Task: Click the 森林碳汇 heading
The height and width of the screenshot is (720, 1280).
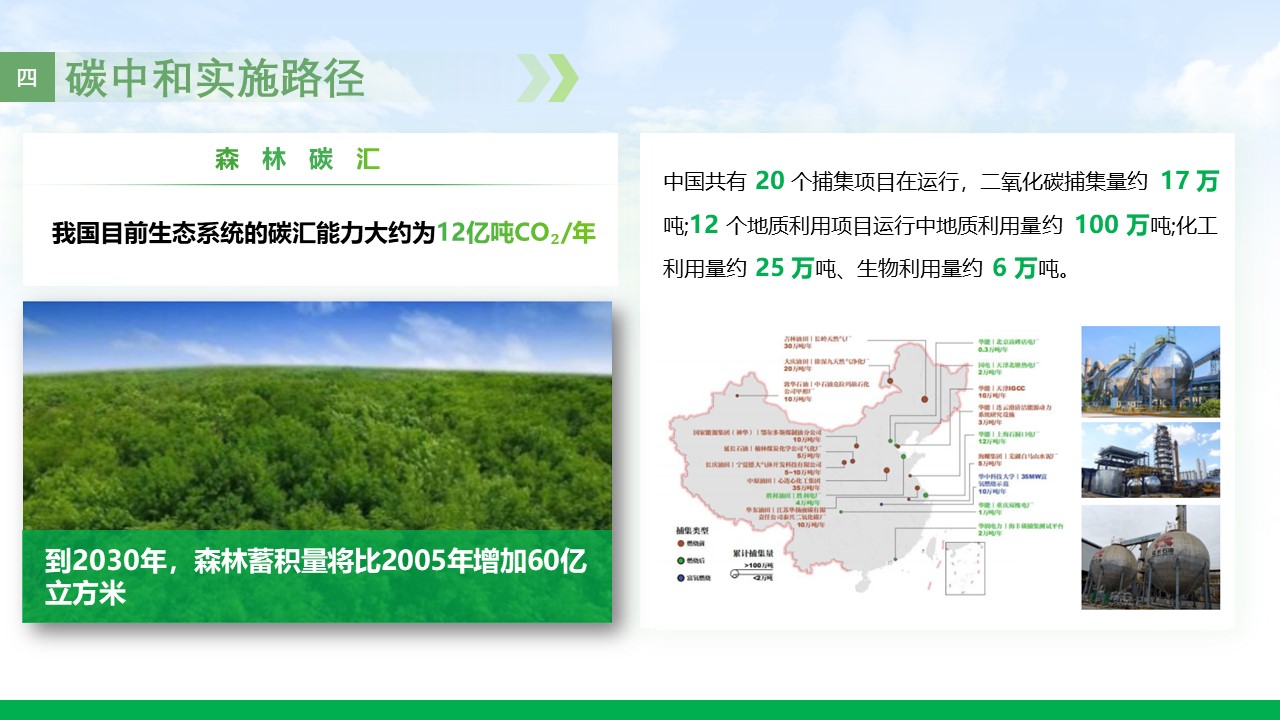Action: coord(298,160)
